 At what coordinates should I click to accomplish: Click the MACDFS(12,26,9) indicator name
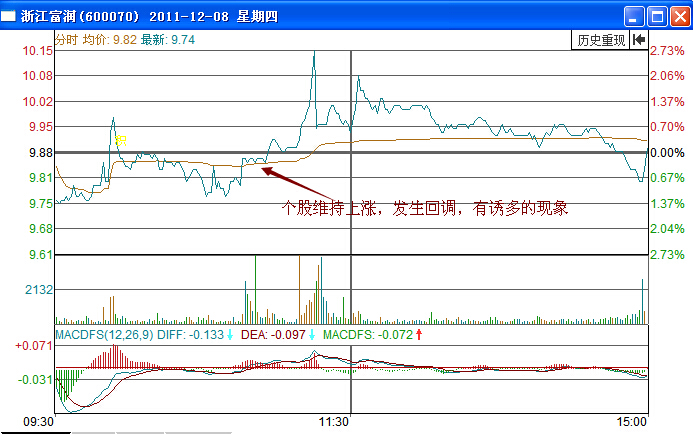(x=105, y=334)
